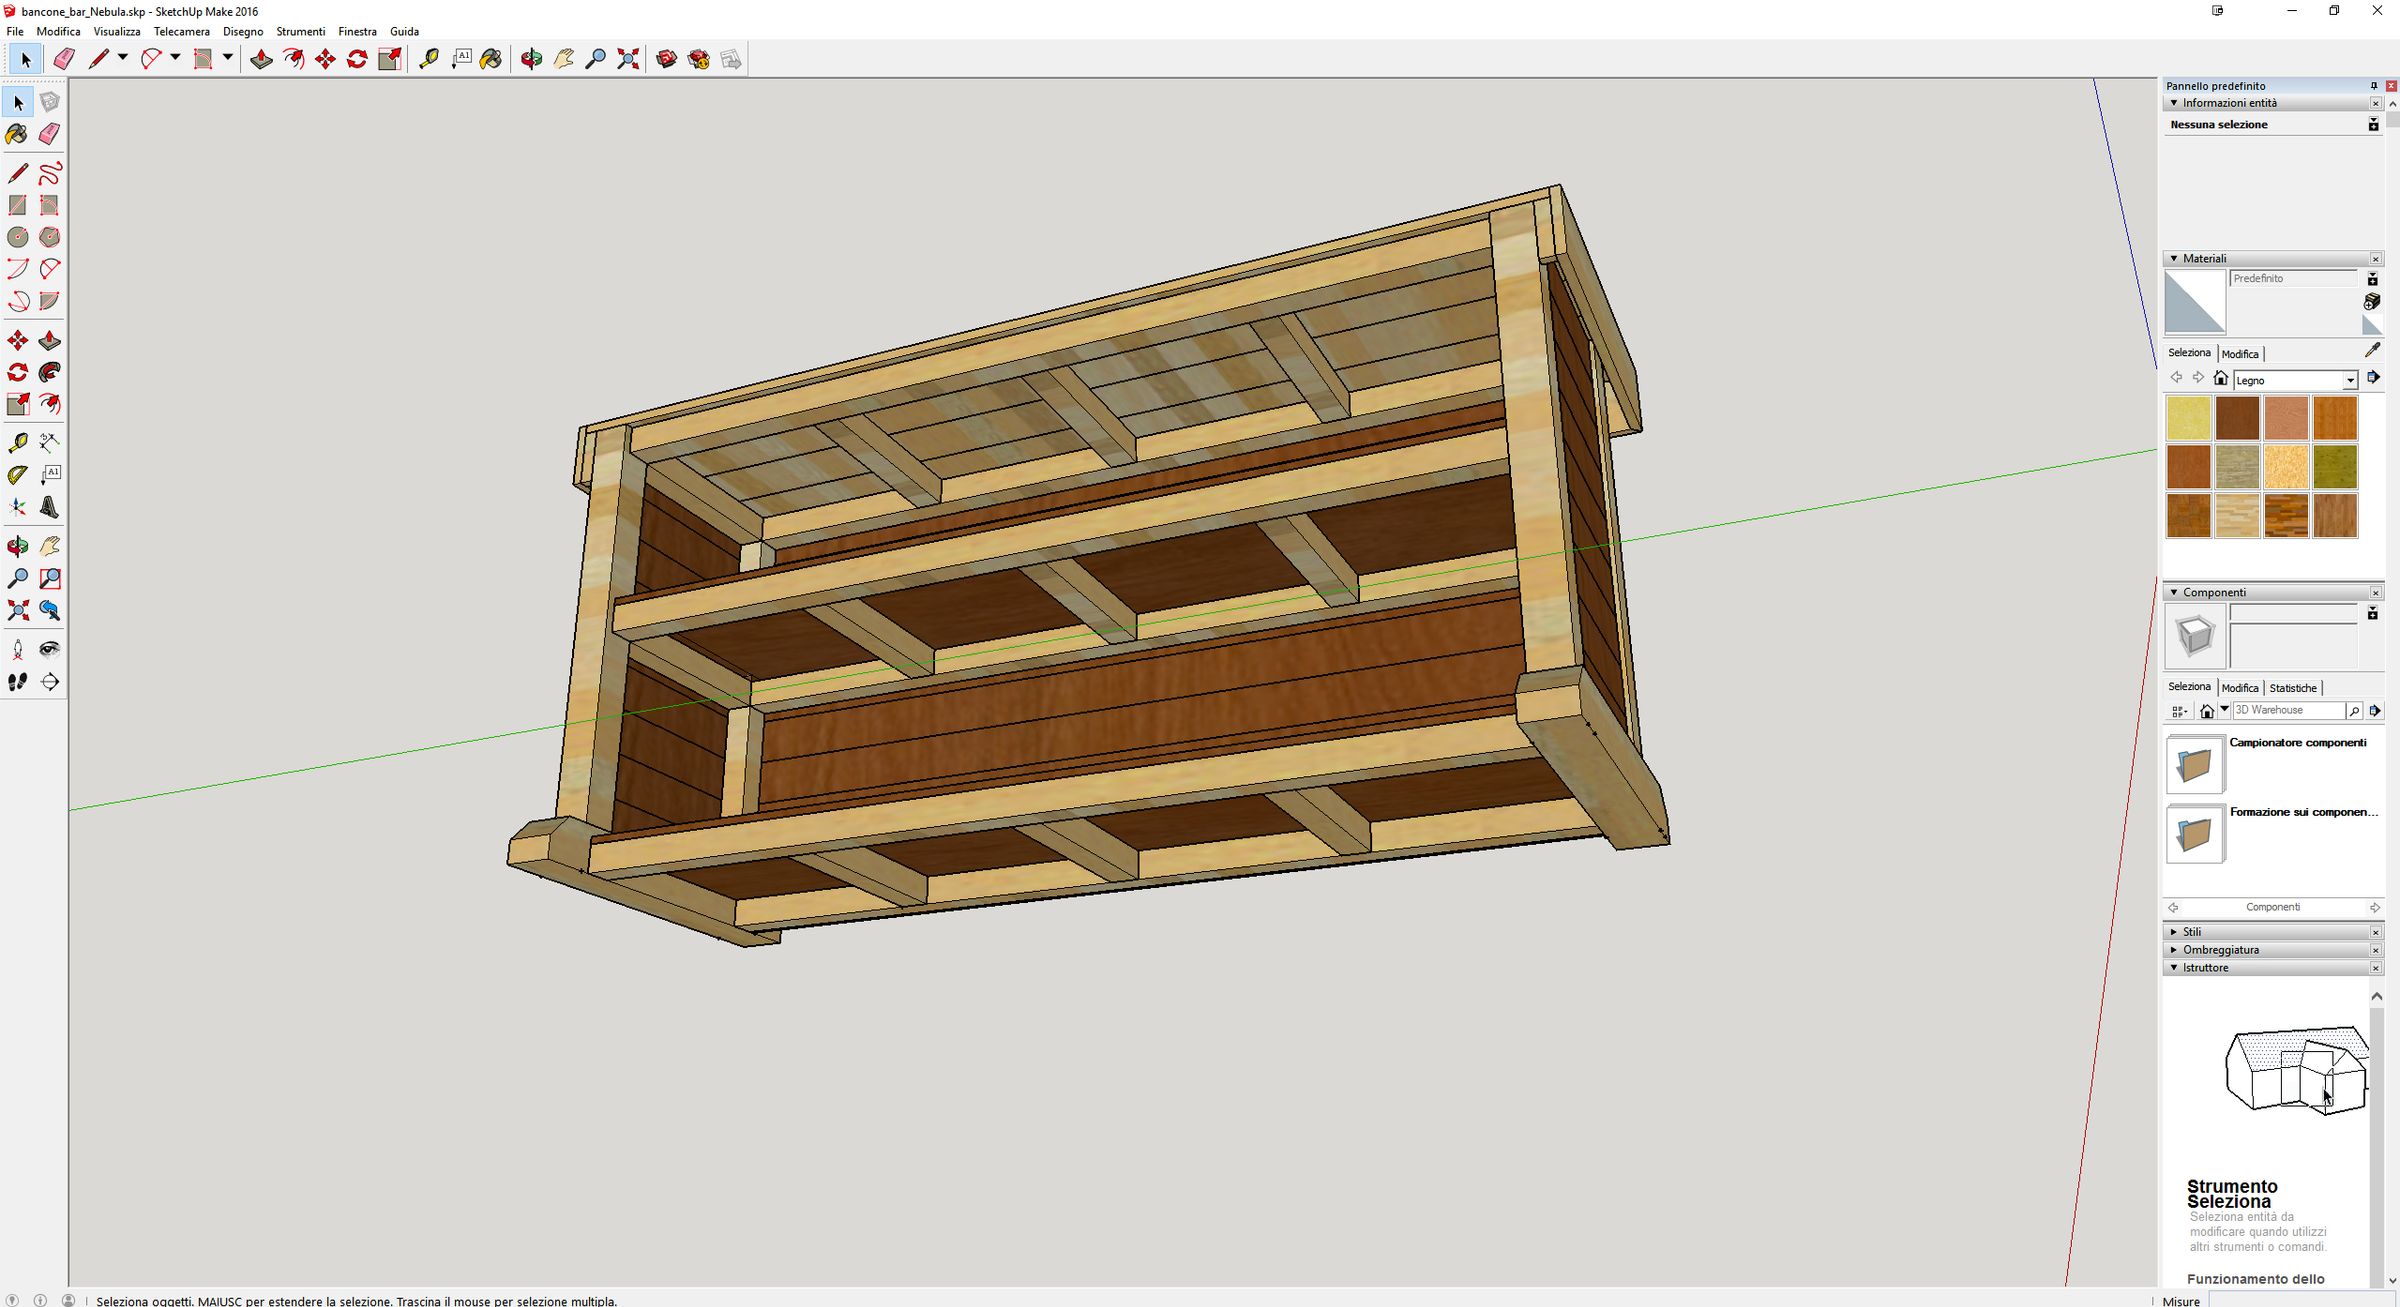Viewport: 2400px width, 1307px height.
Task: Click the Orbit tool in top toolbar
Action: coord(531,59)
